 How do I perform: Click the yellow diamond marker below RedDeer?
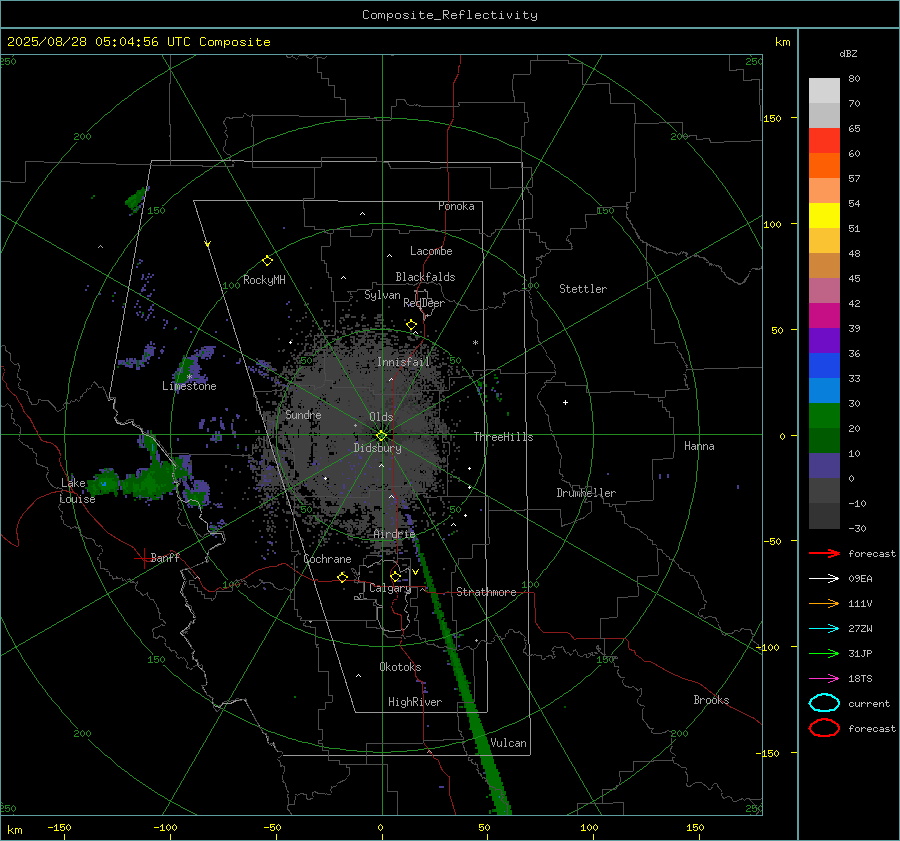point(411,325)
